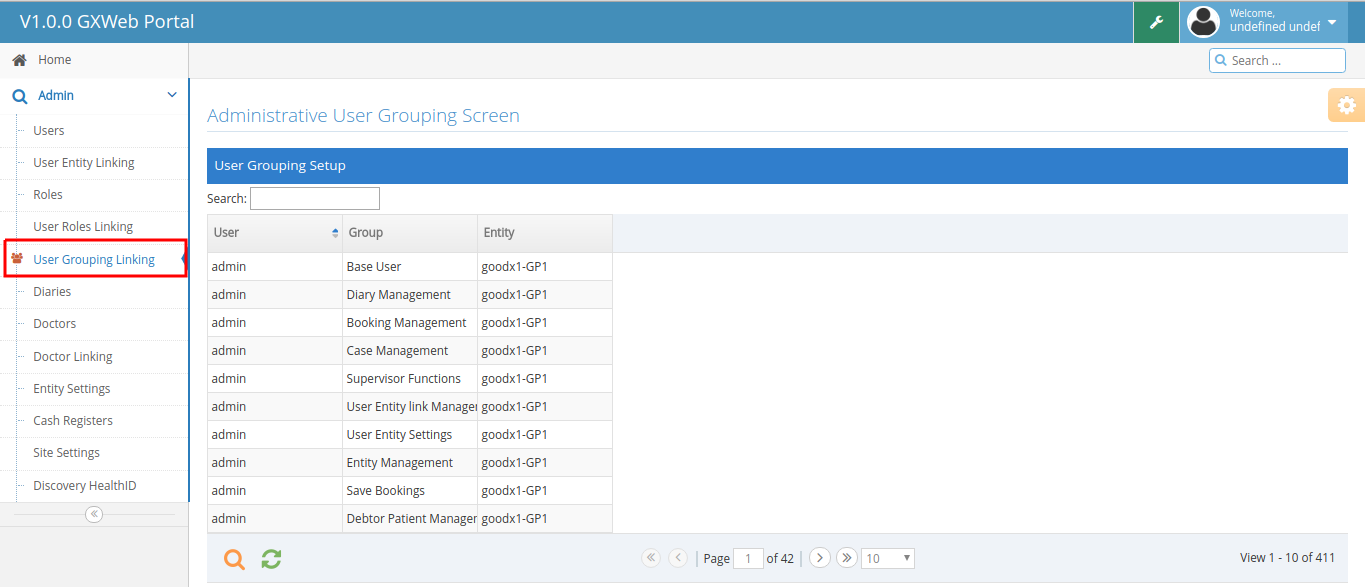Screen dimensions: 1365x587
Task: Open the orange settings gear panel
Action: tap(1346, 105)
